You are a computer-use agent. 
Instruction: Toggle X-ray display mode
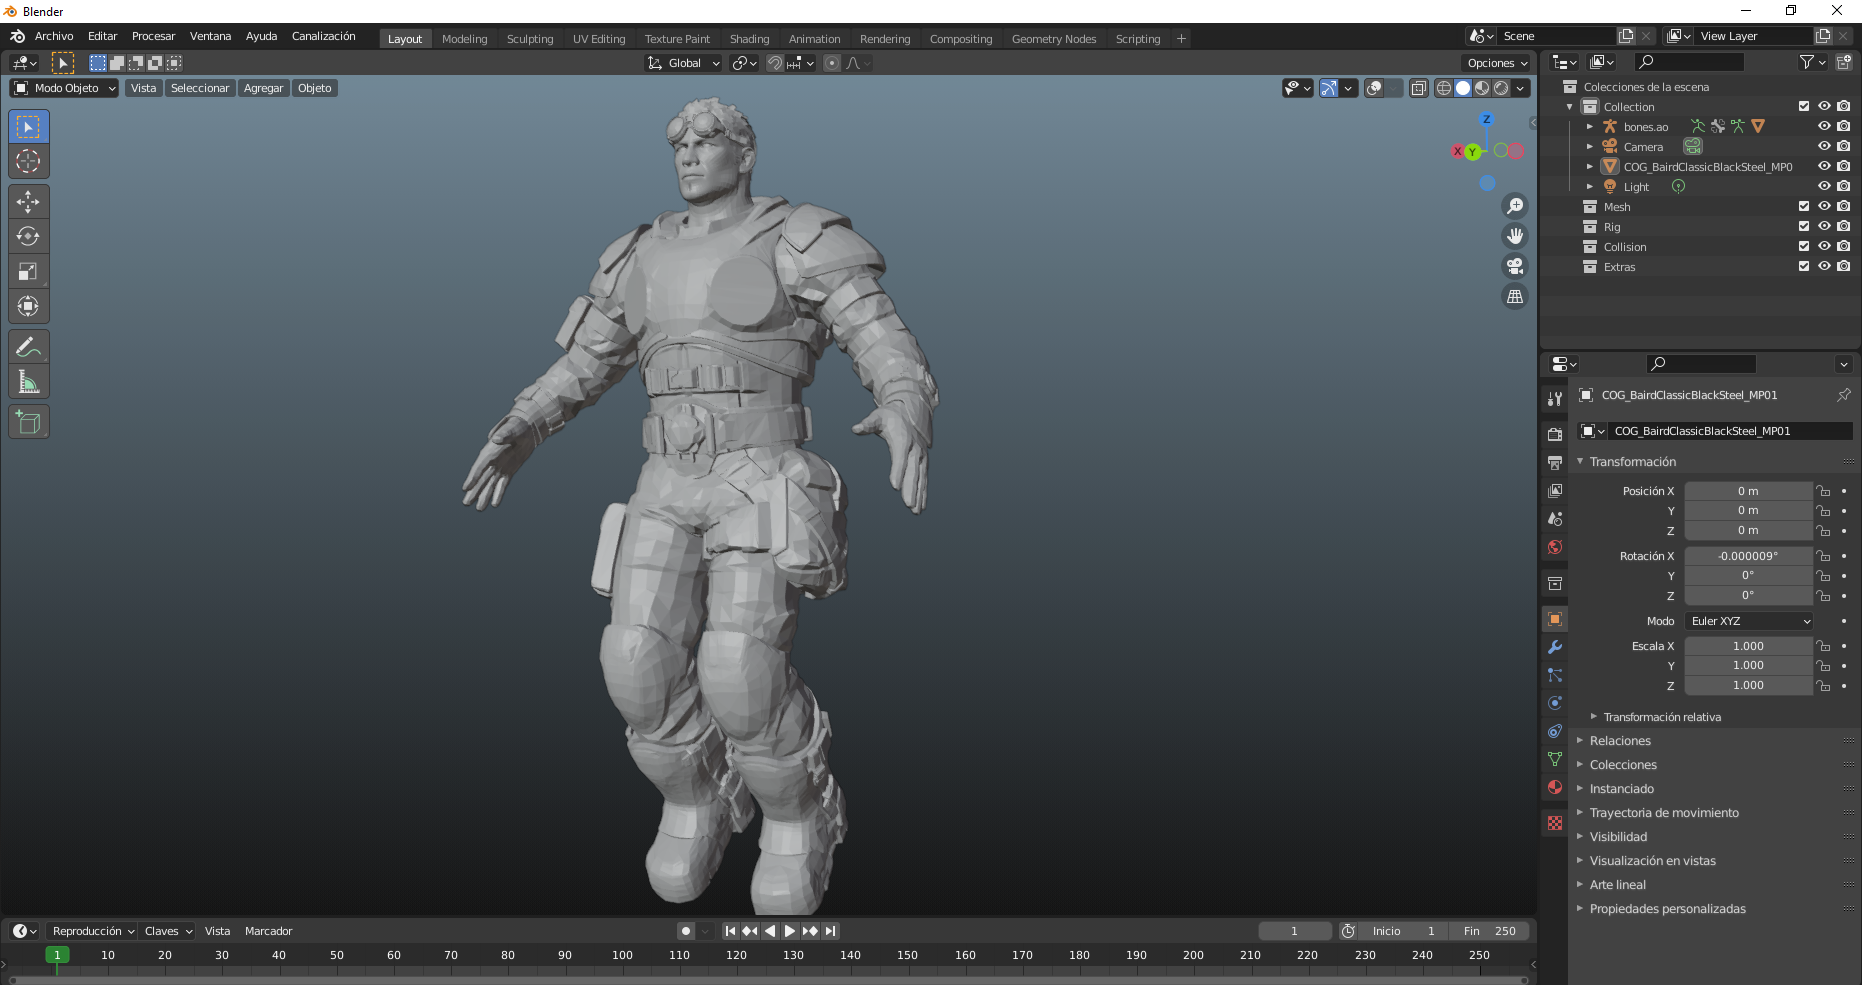(1418, 88)
